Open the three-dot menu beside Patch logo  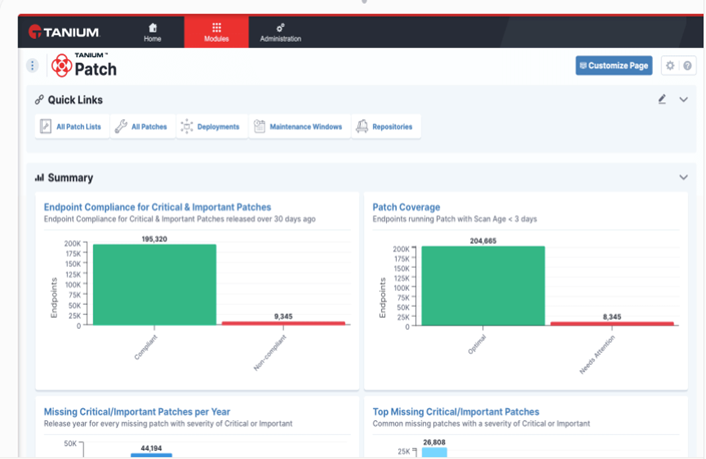point(32,66)
